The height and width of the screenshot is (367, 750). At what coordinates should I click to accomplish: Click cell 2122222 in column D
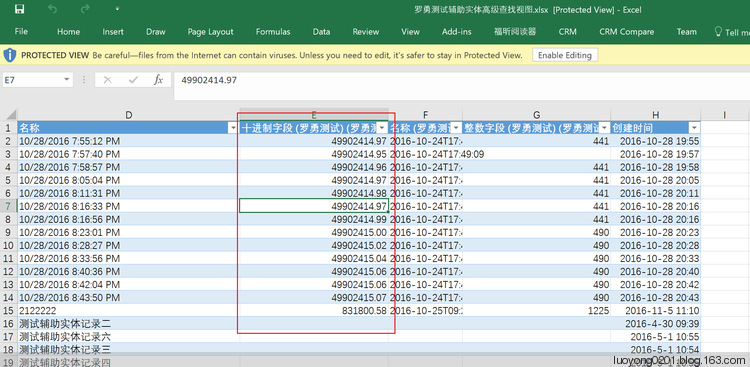tap(128, 310)
